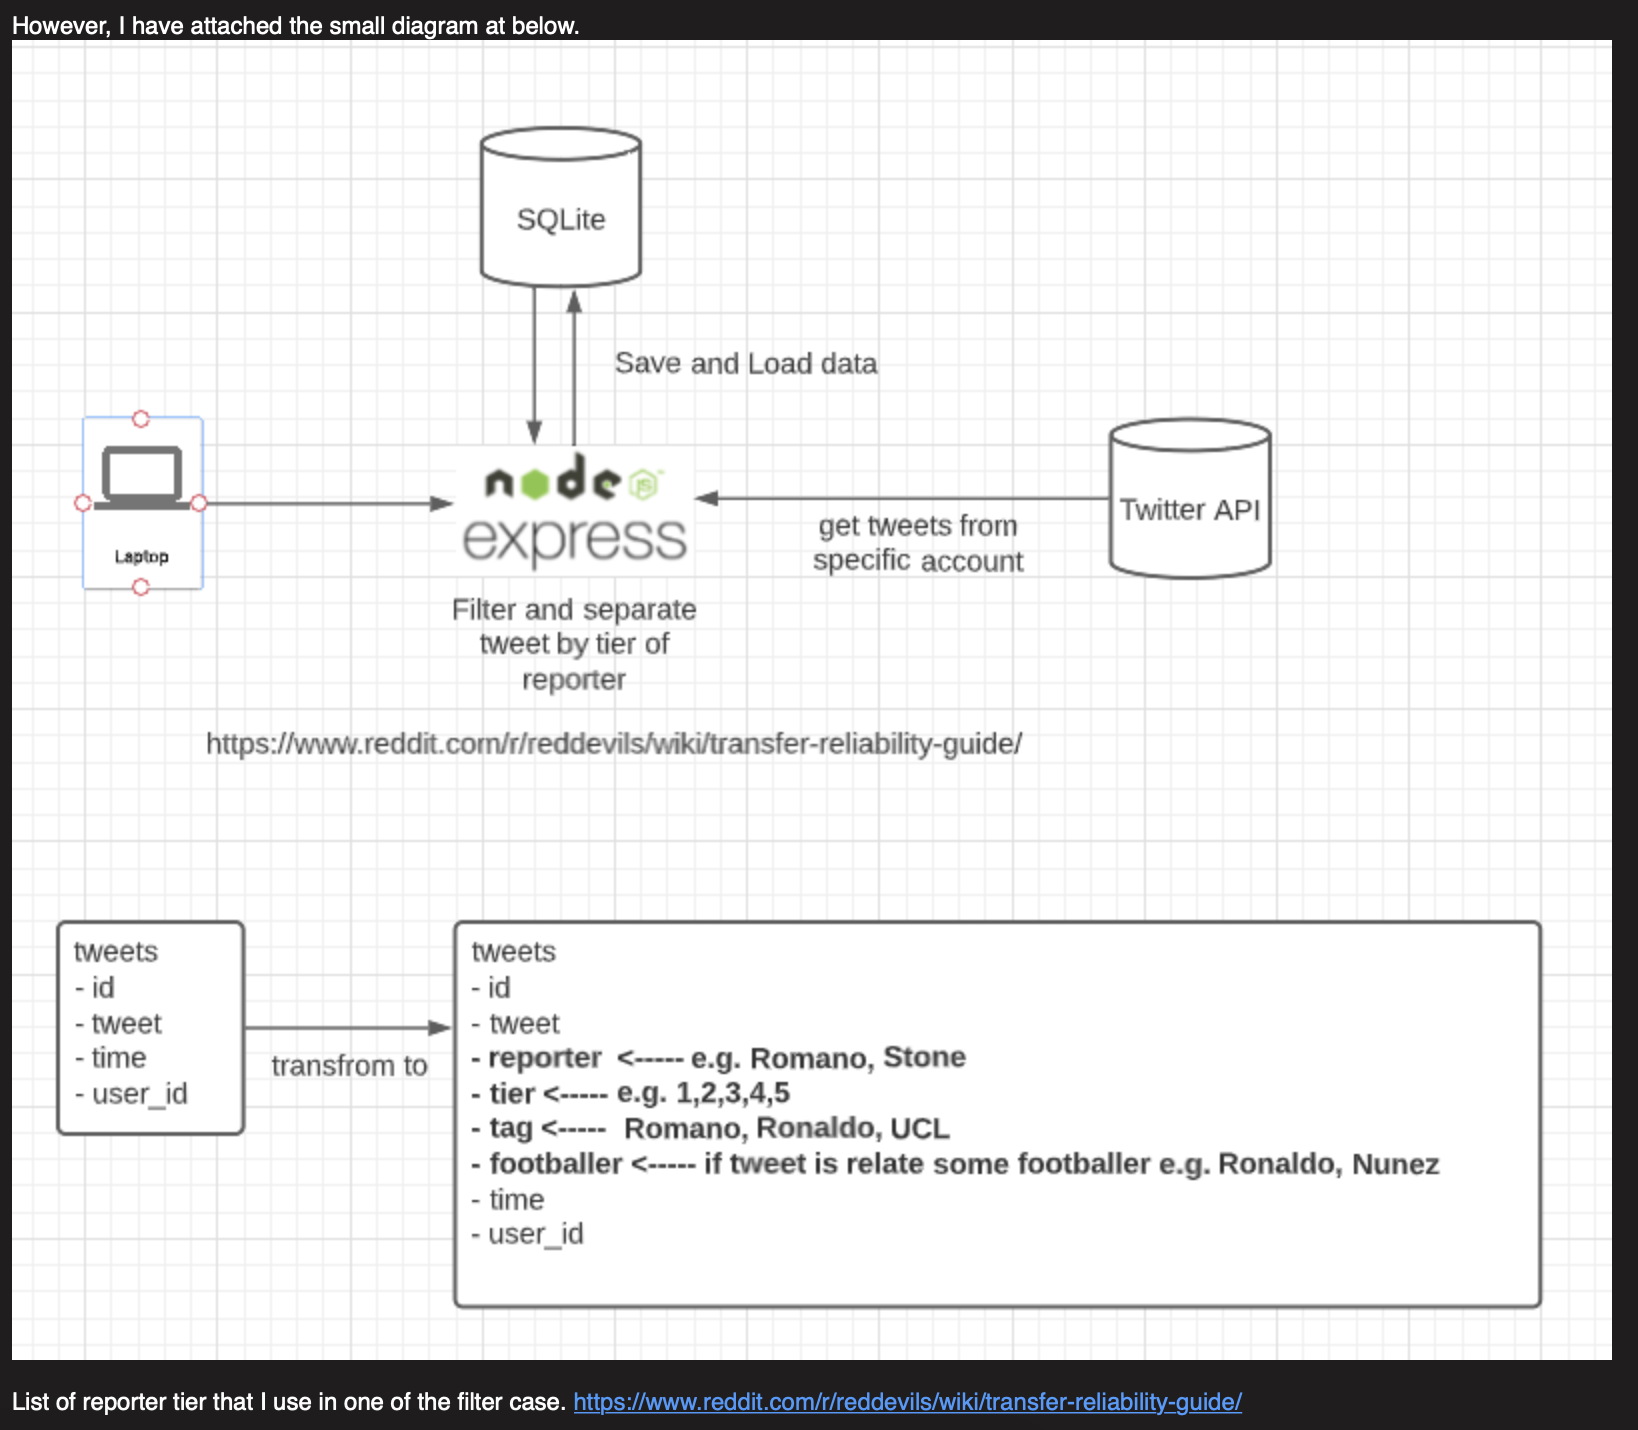Click the SQLite database cylinder
The height and width of the screenshot is (1430, 1638).
tap(560, 207)
